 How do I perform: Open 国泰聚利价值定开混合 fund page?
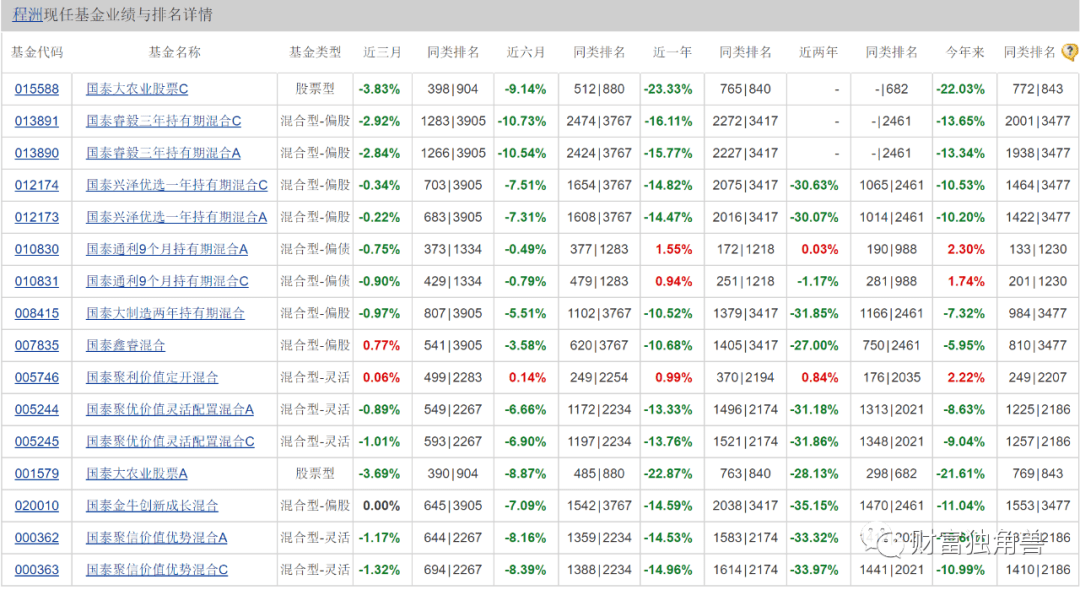click(152, 377)
